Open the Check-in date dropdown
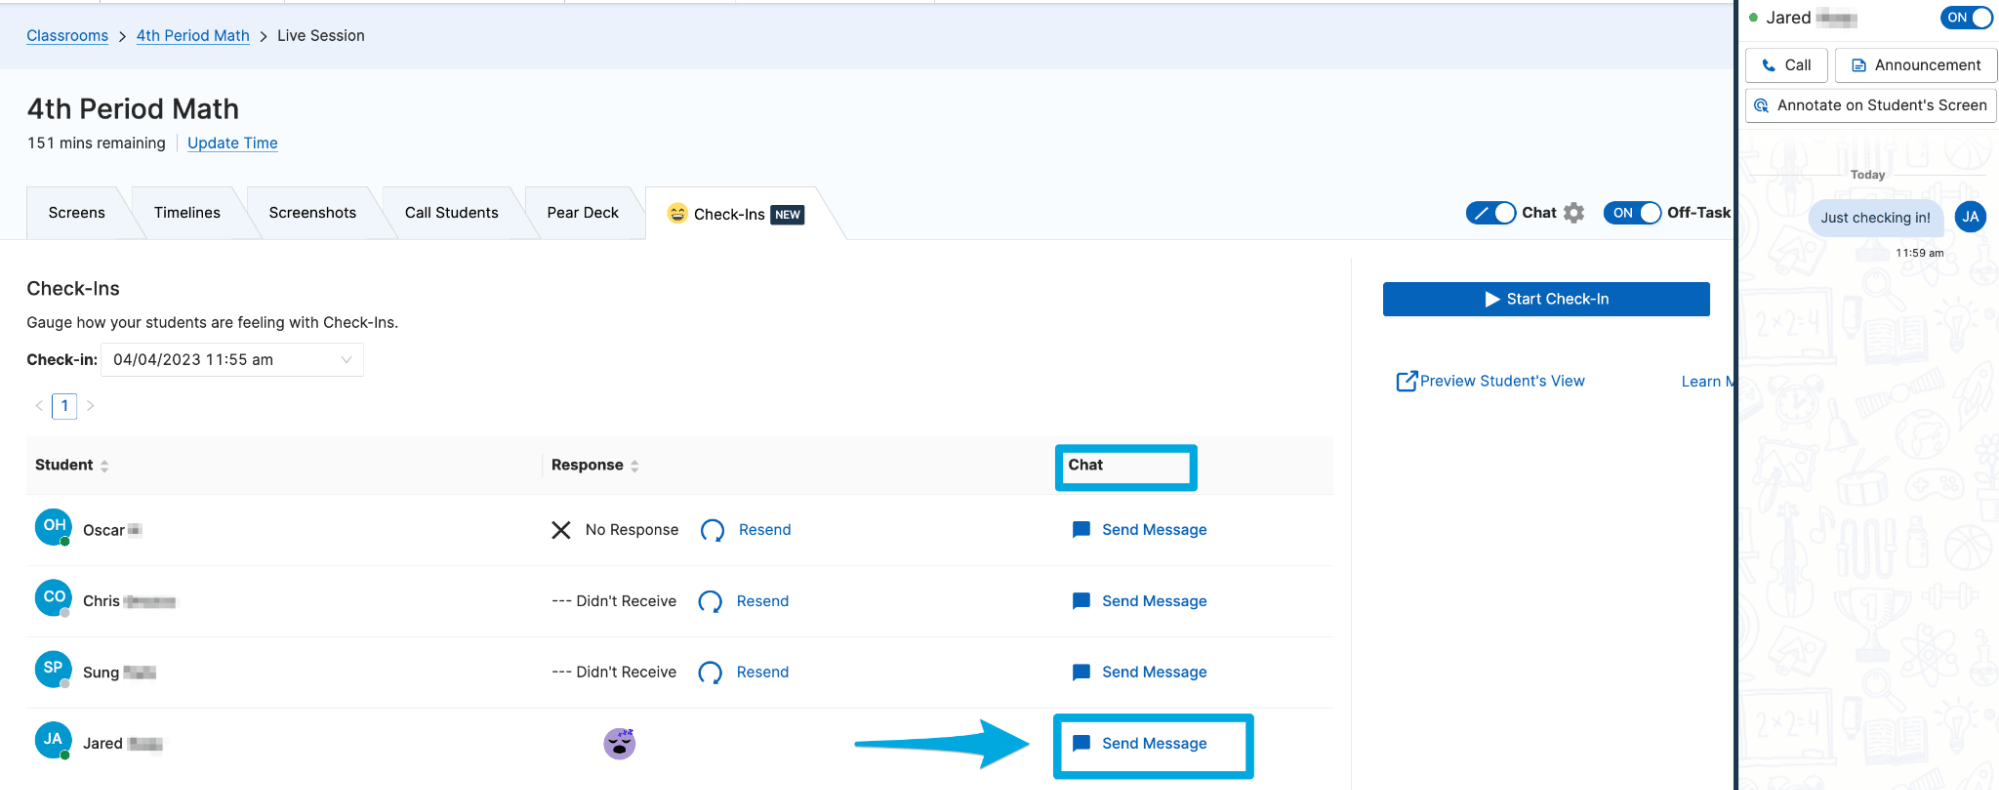Viewport: 1999px width, 790px height. click(x=232, y=360)
